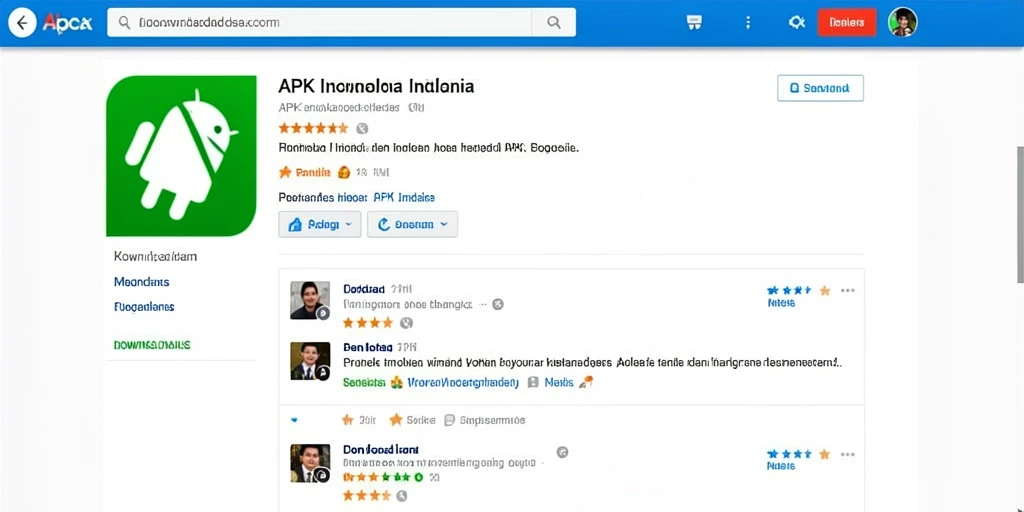1024x512 pixels.
Task: Open the three-dot menu in header
Action: pyautogui.click(x=748, y=22)
